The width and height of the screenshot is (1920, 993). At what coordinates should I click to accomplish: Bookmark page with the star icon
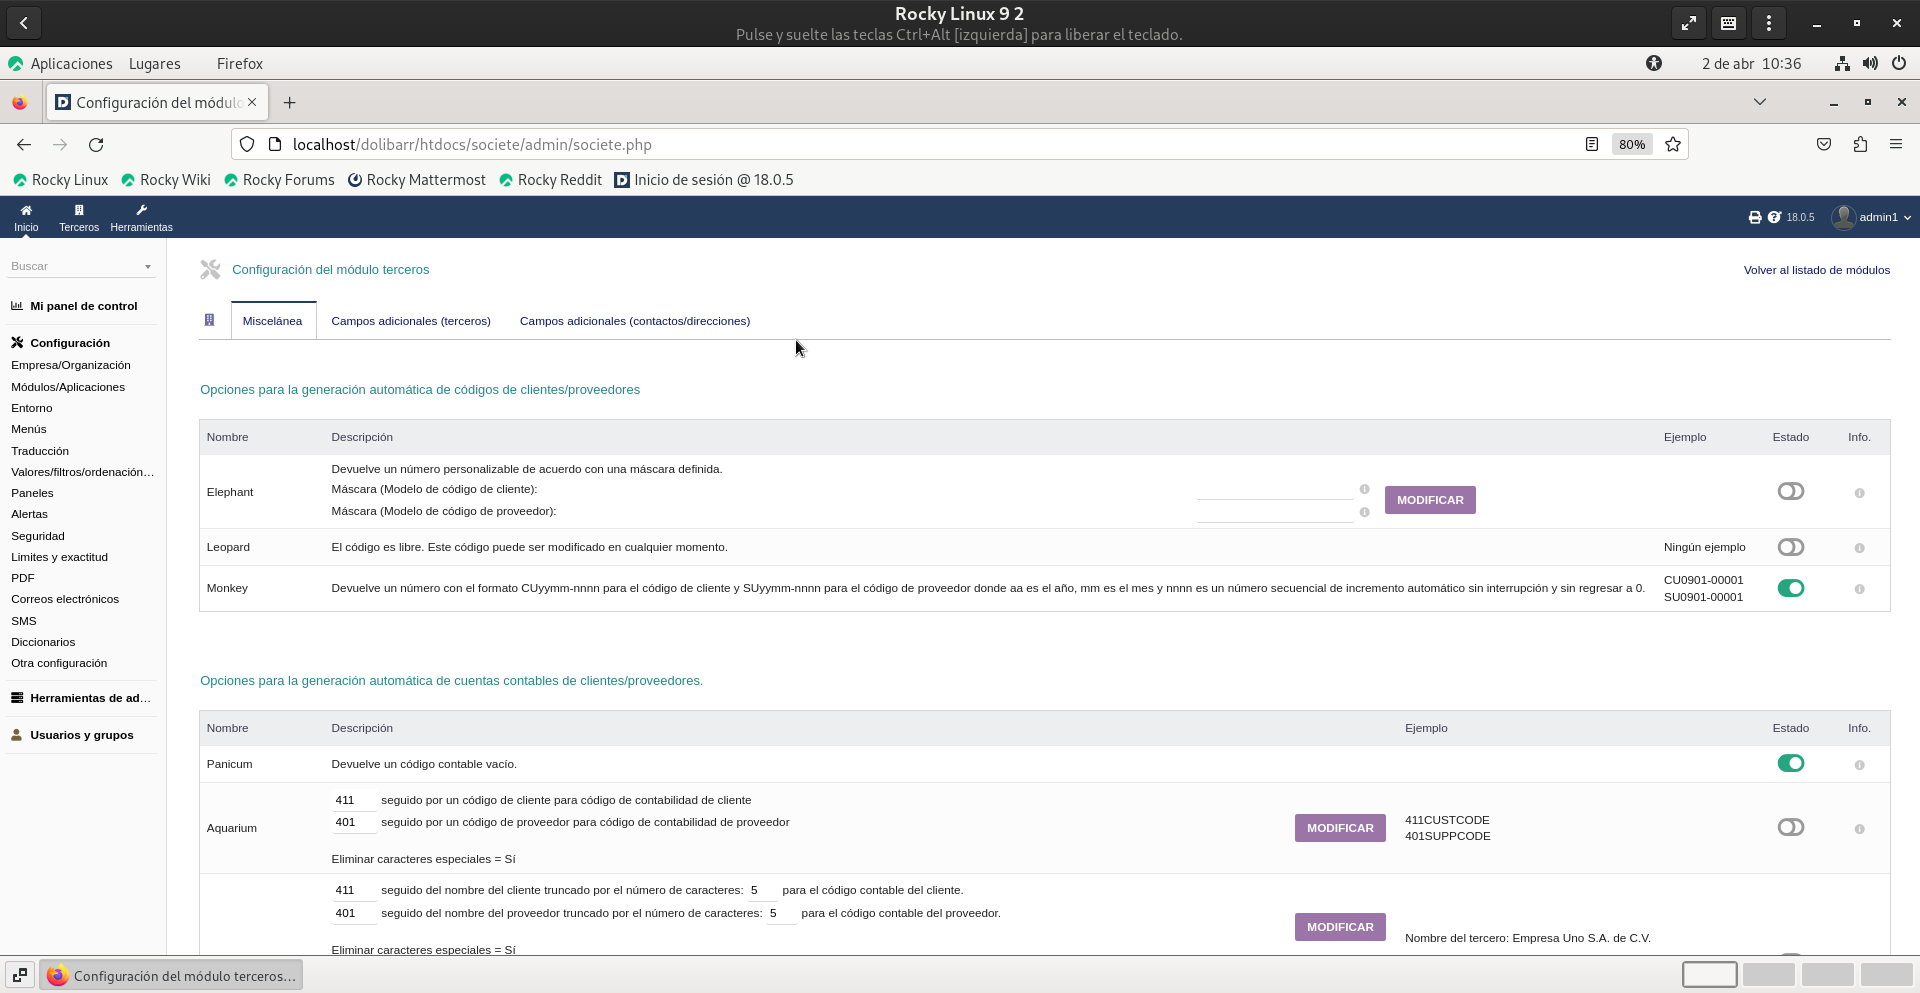[x=1672, y=145]
